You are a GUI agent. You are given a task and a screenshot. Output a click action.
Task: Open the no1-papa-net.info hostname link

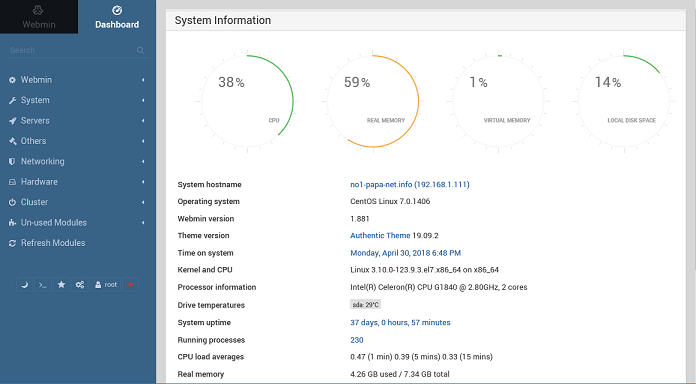pyautogui.click(x=410, y=185)
